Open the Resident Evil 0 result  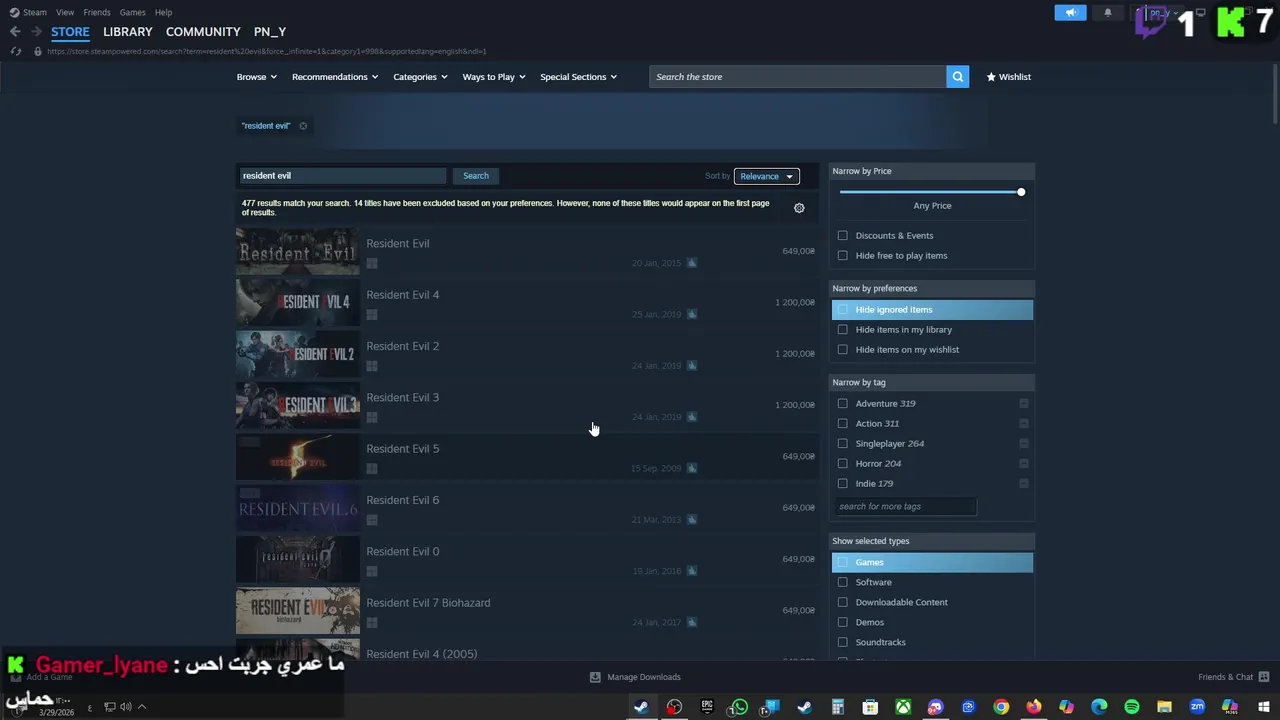[526, 560]
